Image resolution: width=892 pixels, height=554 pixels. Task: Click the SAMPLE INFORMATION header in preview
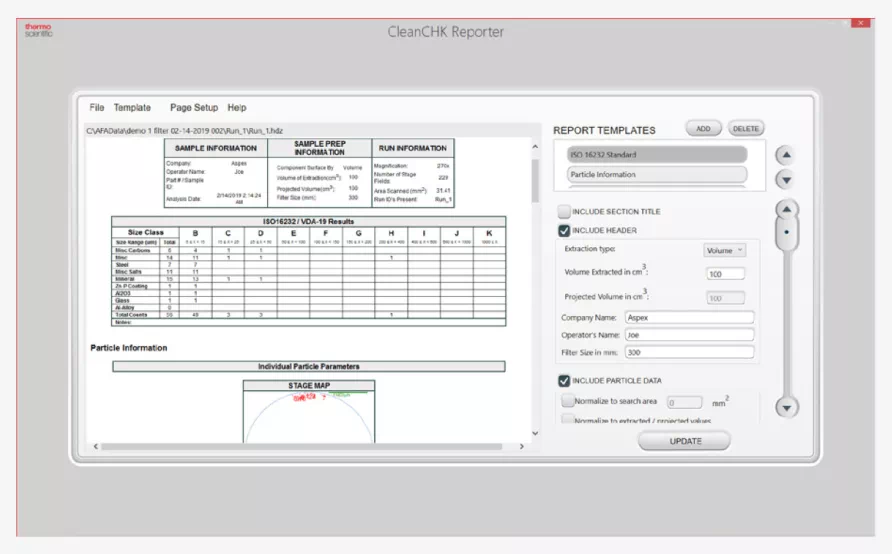216,148
